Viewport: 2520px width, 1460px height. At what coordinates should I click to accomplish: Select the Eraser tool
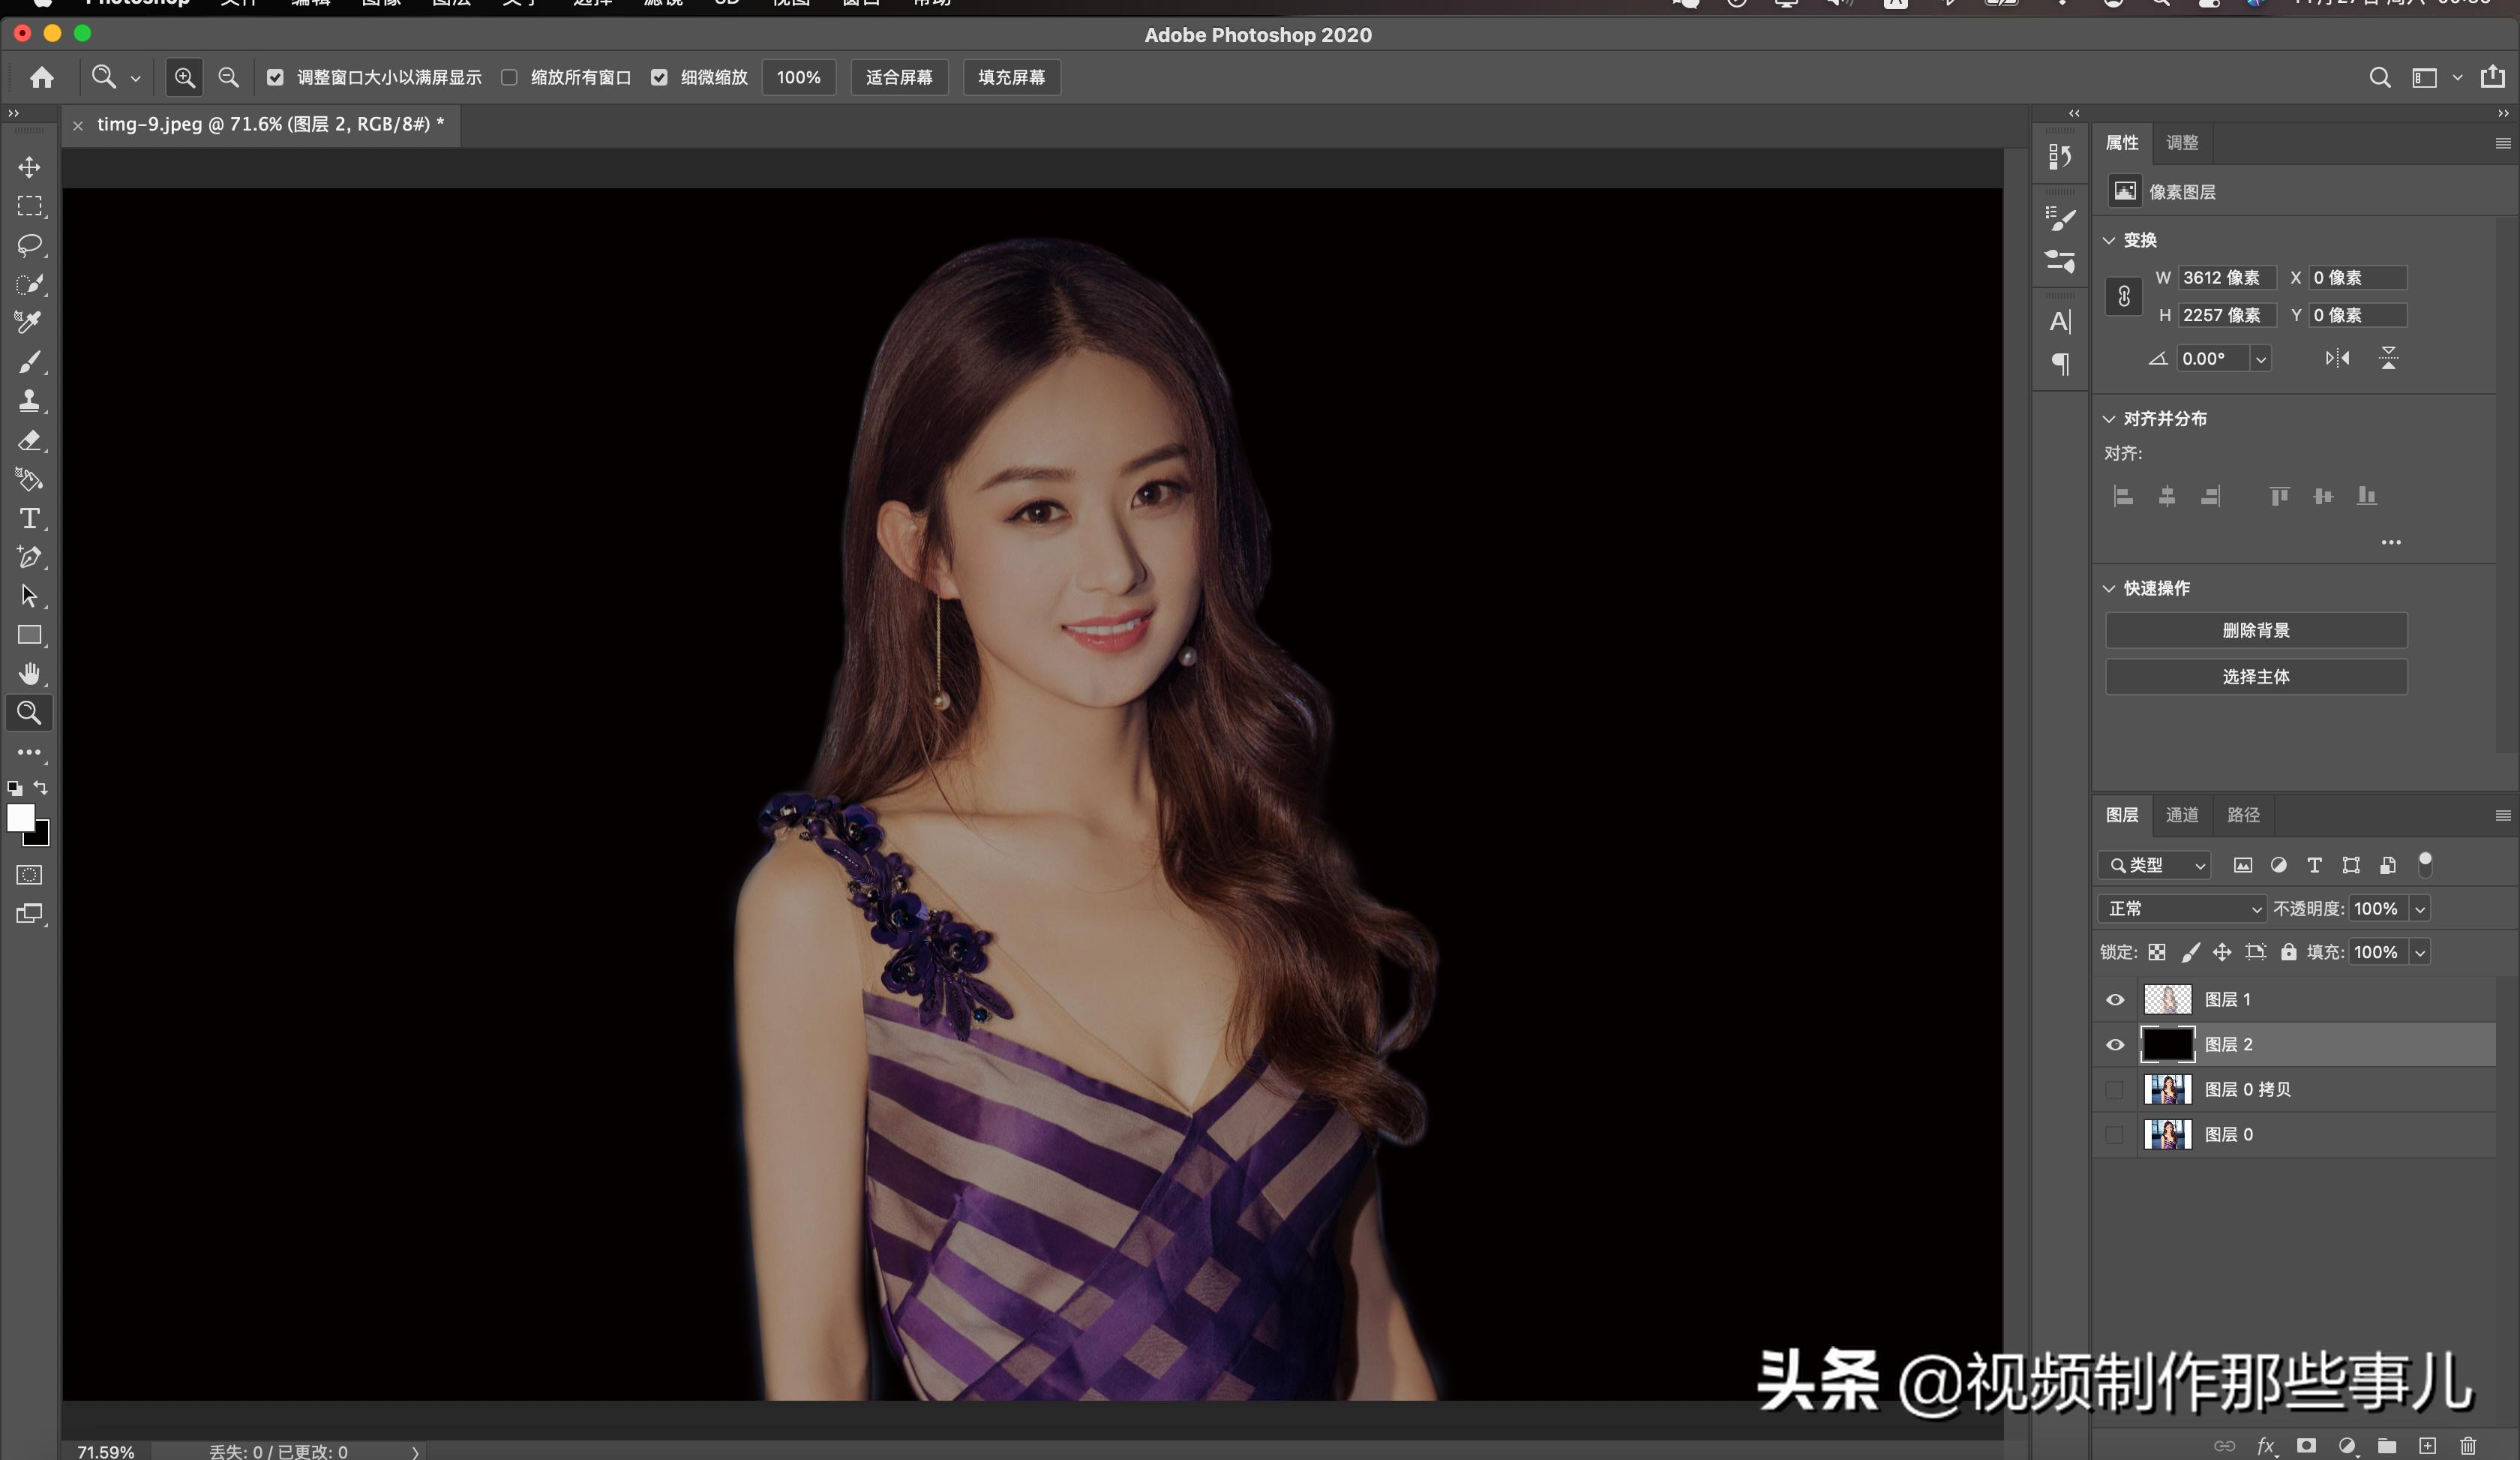pyautogui.click(x=29, y=440)
